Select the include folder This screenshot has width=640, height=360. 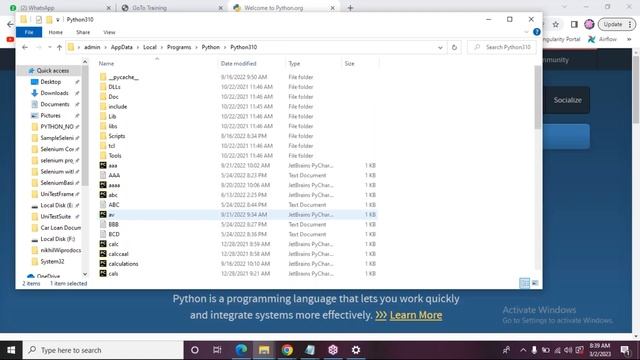pyautogui.click(x=118, y=107)
